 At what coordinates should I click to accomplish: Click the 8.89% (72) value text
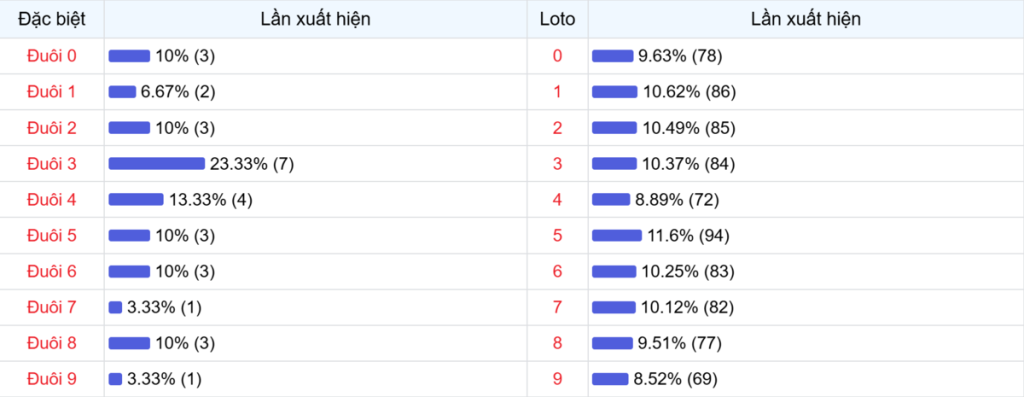(677, 200)
